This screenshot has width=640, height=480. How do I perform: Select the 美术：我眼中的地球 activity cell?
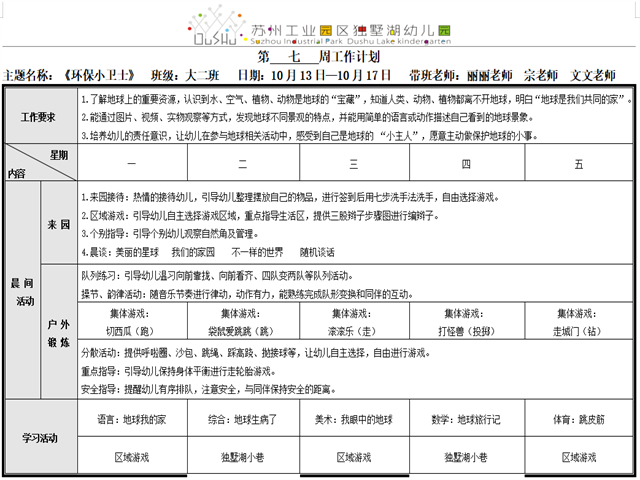click(353, 420)
